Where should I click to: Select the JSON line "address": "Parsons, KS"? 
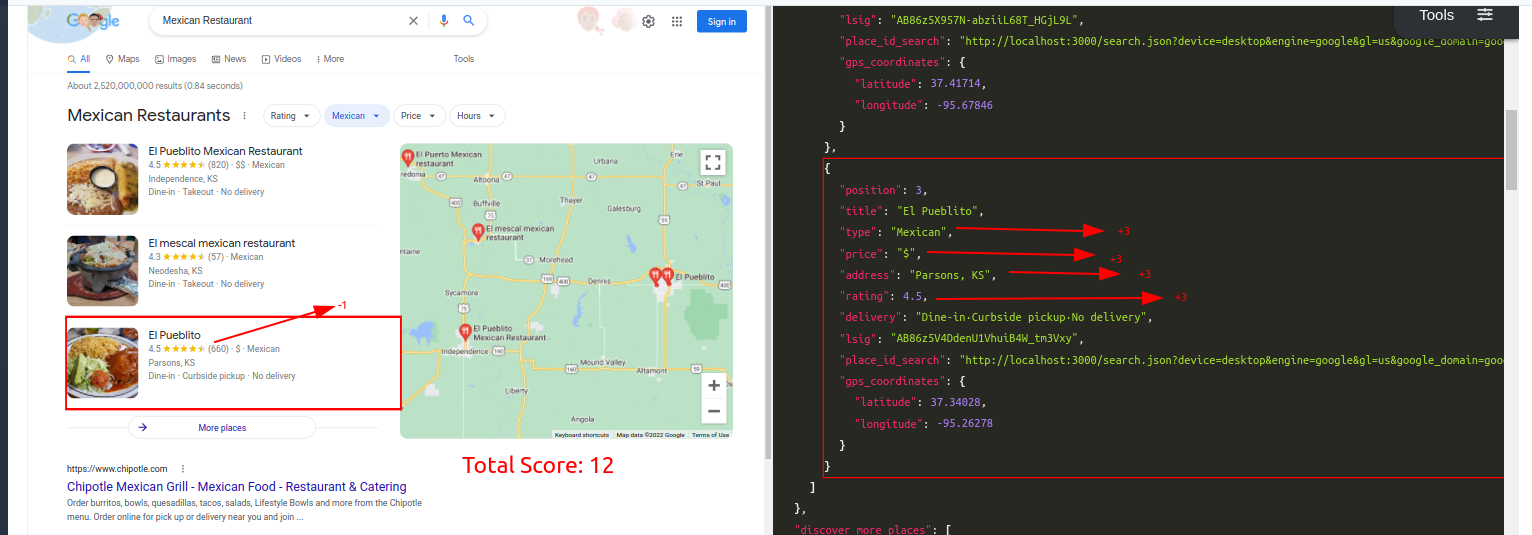[918, 275]
